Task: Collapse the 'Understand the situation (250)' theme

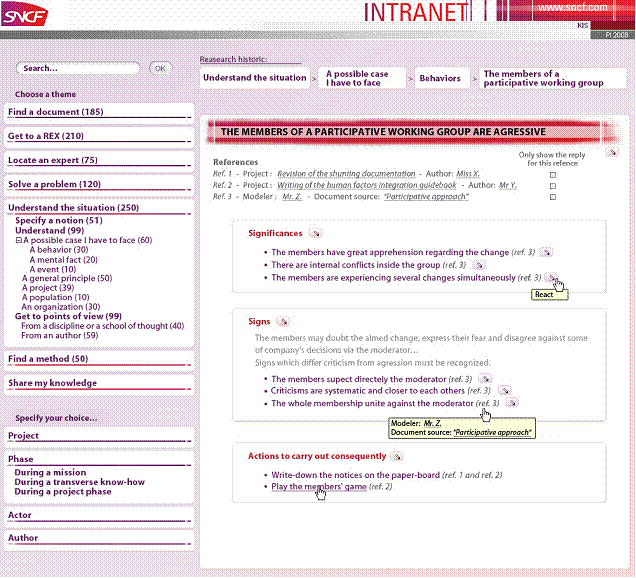Action: point(99,208)
